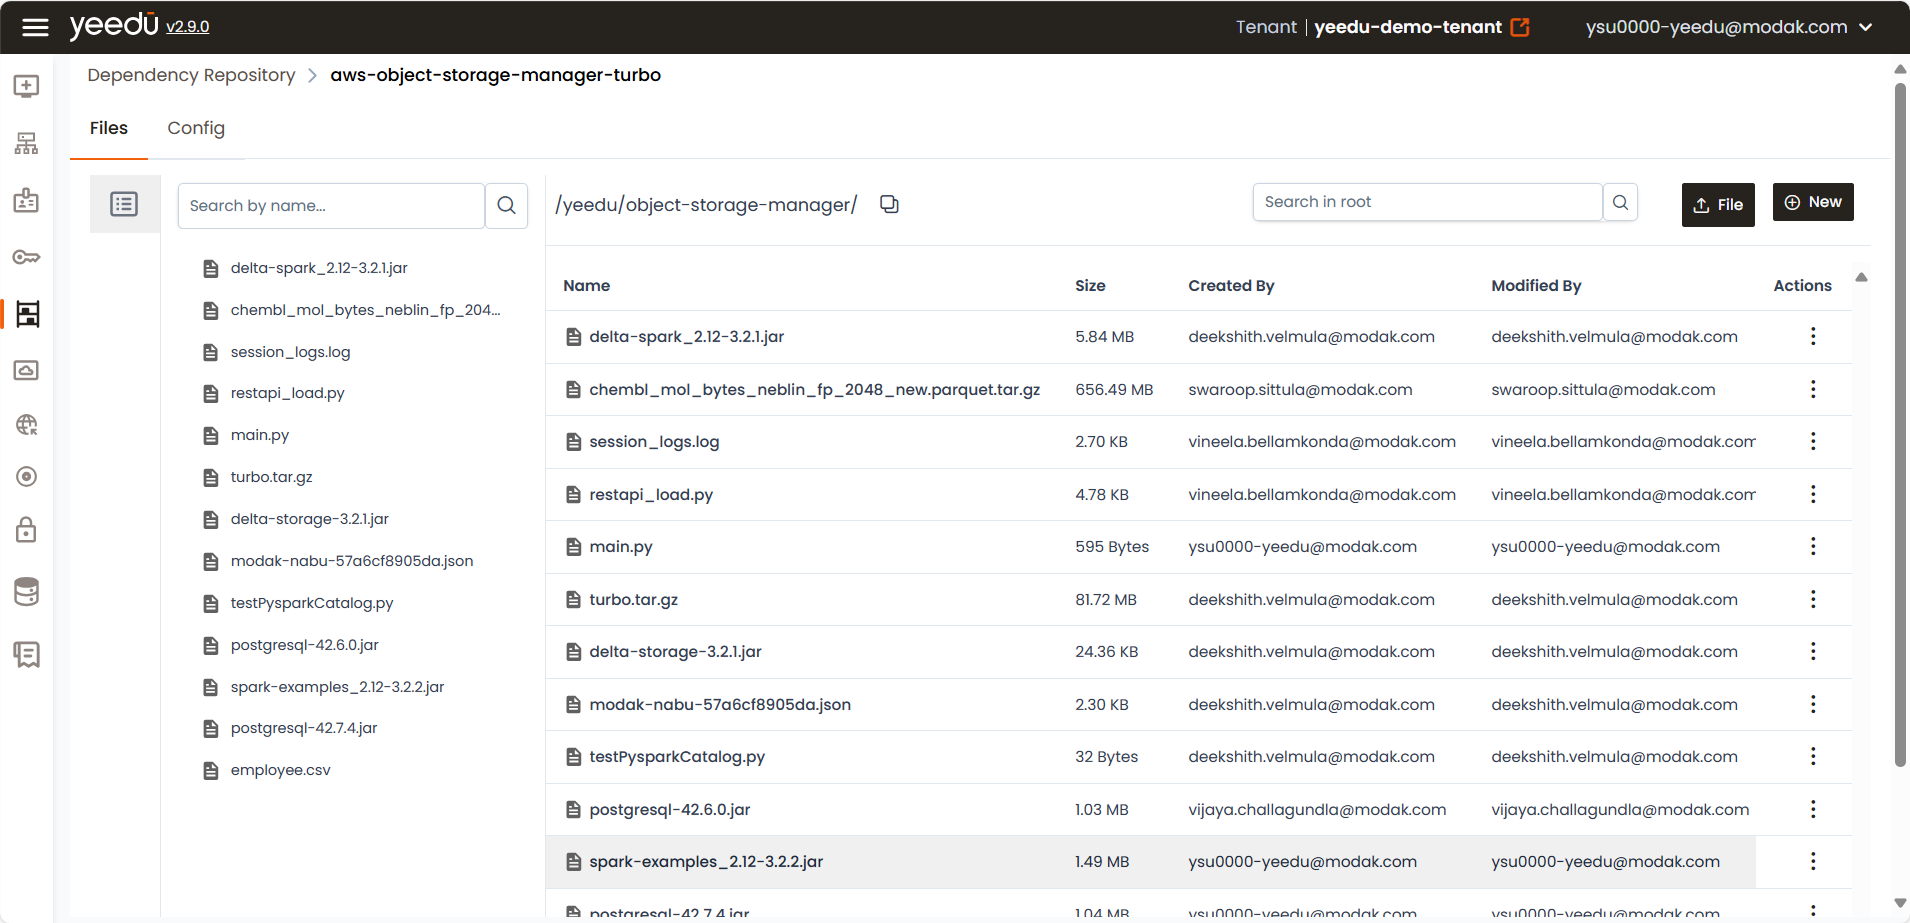Viewport: 1910px width, 923px height.
Task: Open the cloud storage sidebar icon
Action: coord(27,370)
